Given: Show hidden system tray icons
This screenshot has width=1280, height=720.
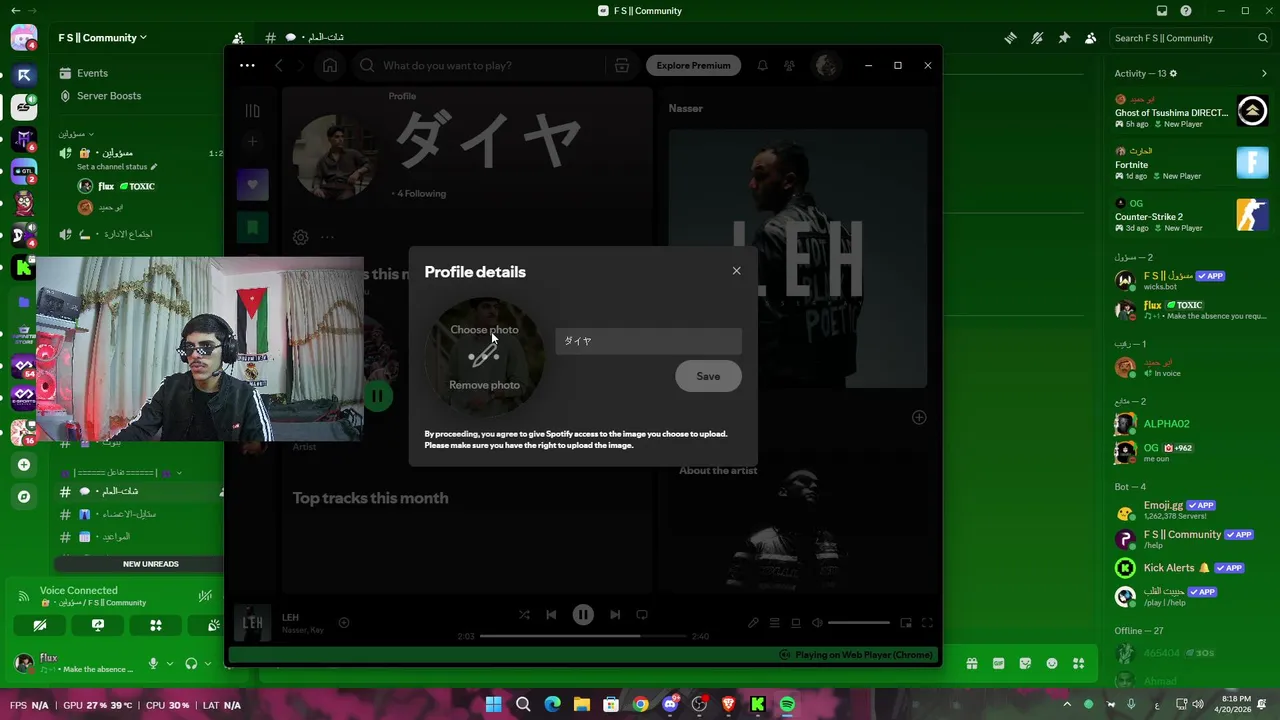Looking at the screenshot, I should point(1067,705).
